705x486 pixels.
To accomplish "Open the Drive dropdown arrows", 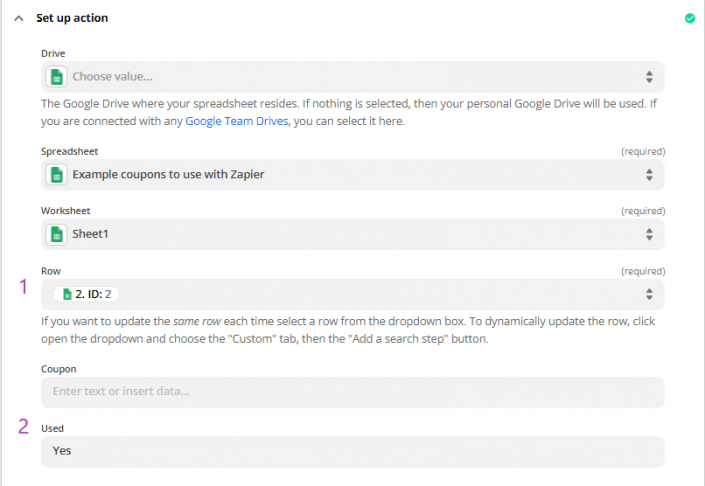I will click(x=649, y=77).
